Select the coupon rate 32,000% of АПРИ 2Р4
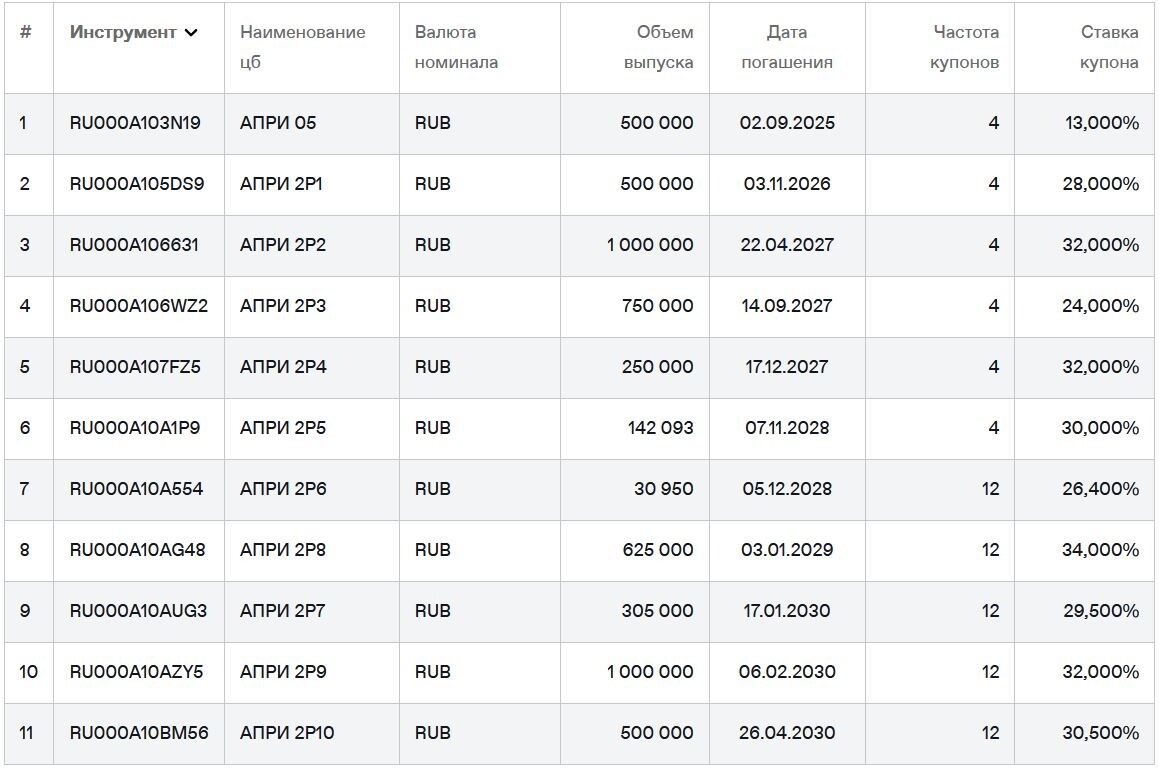The image size is (1159, 769). tap(1106, 367)
